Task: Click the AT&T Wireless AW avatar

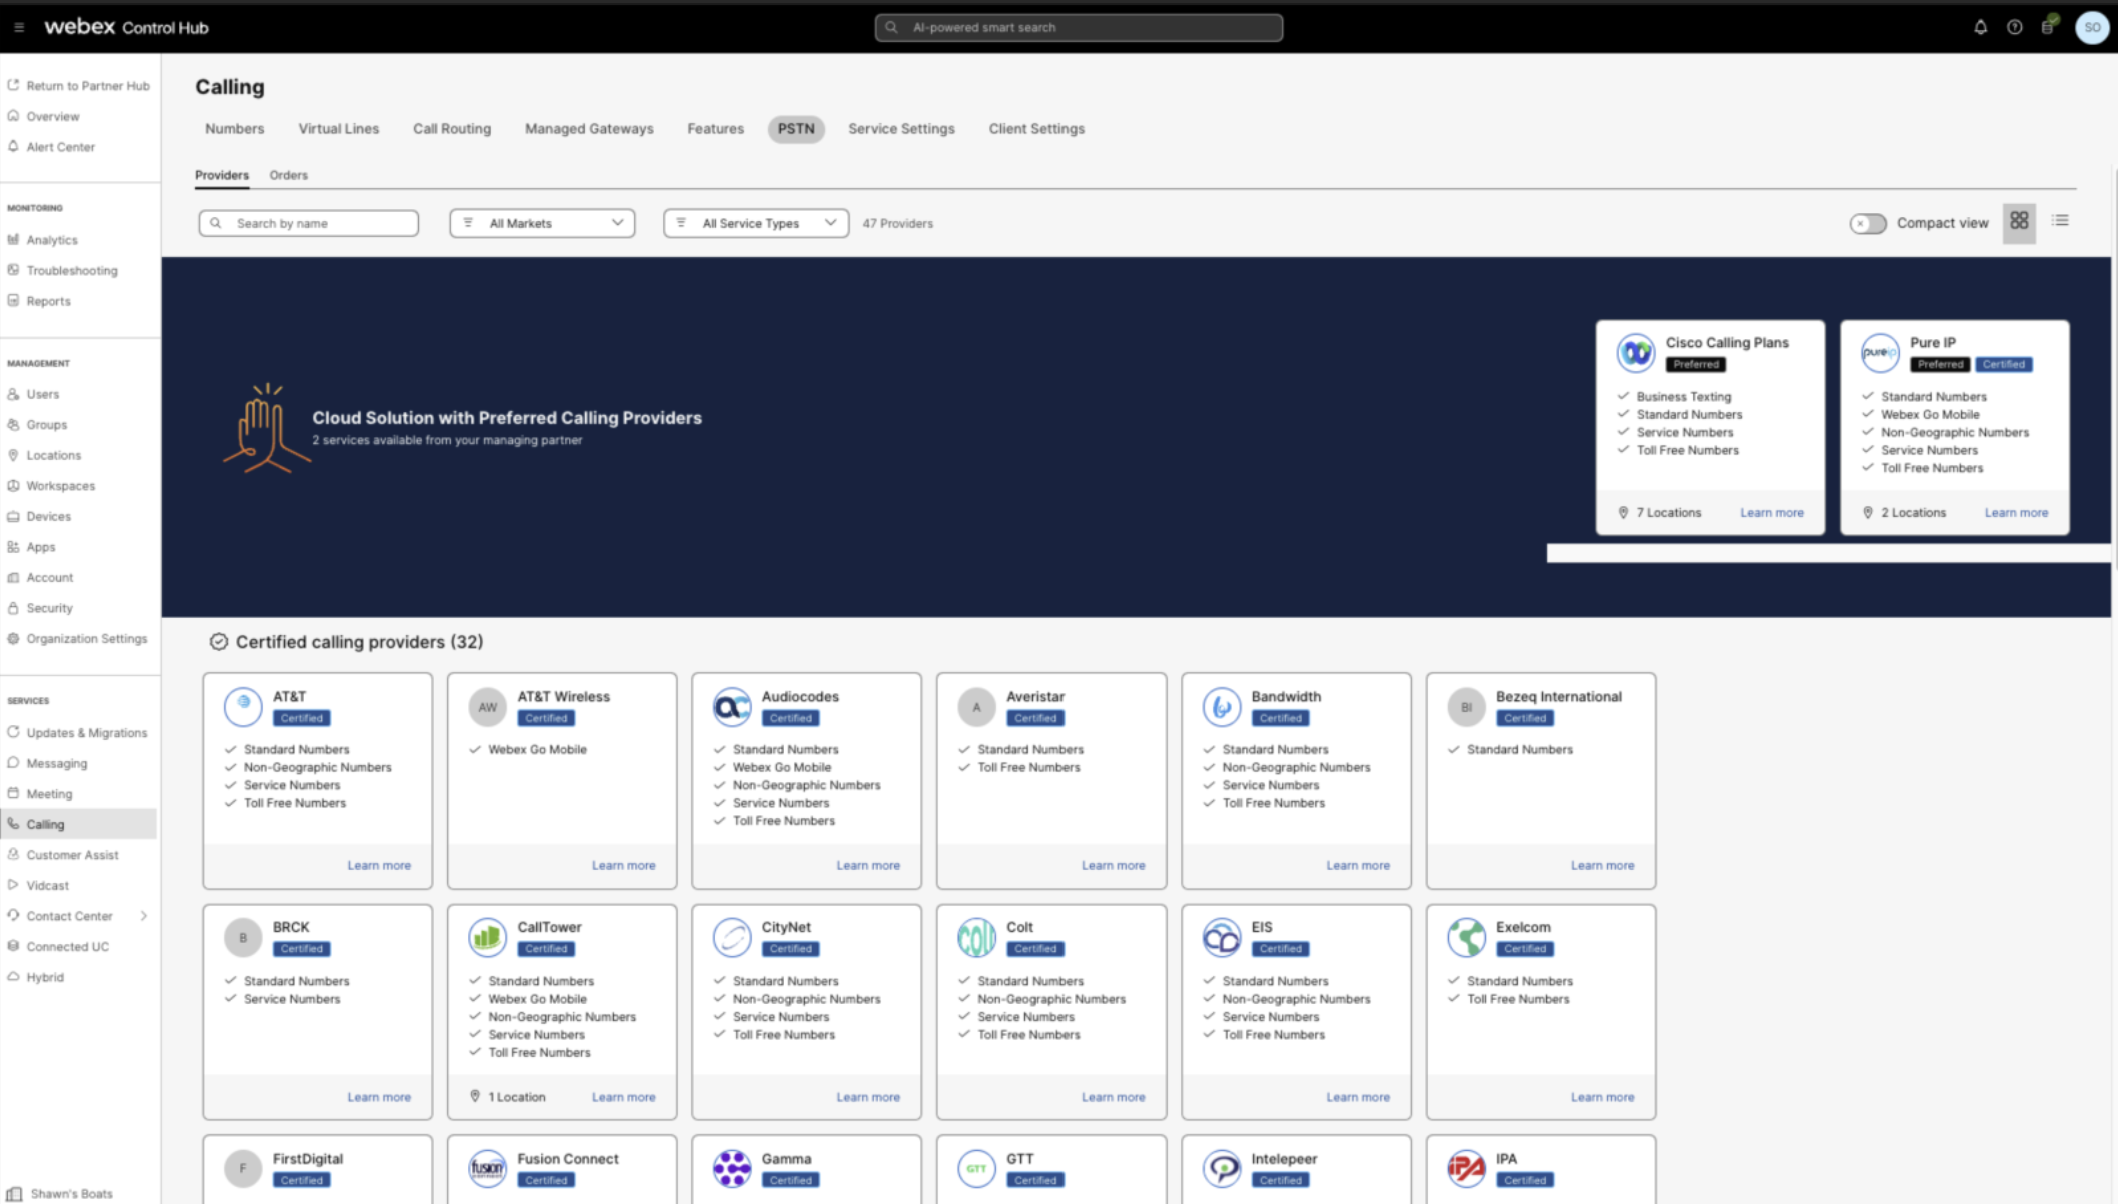Action: click(487, 706)
